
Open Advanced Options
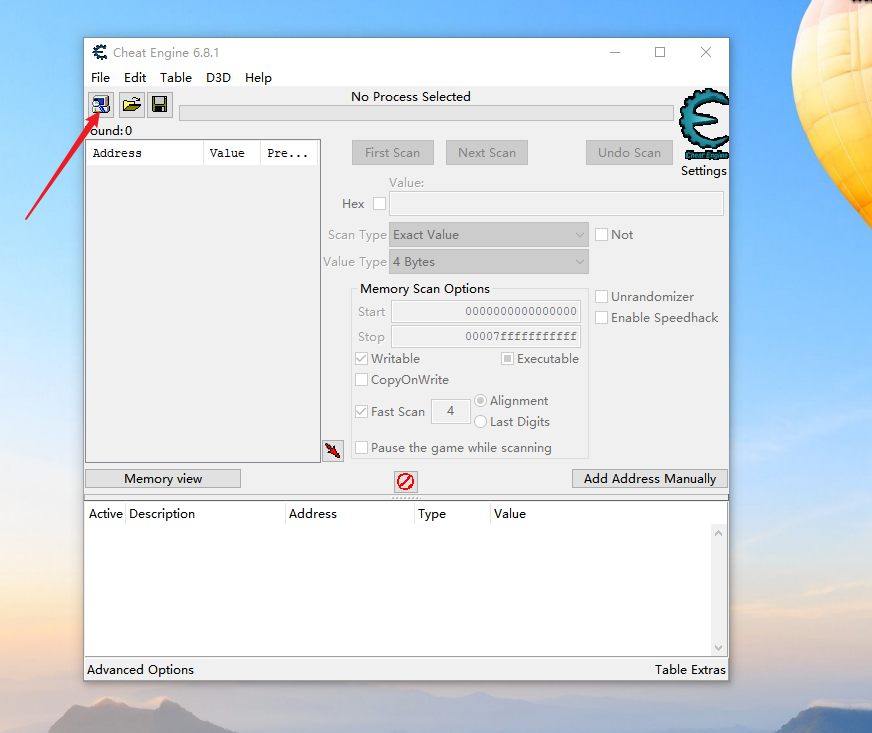tap(140, 670)
